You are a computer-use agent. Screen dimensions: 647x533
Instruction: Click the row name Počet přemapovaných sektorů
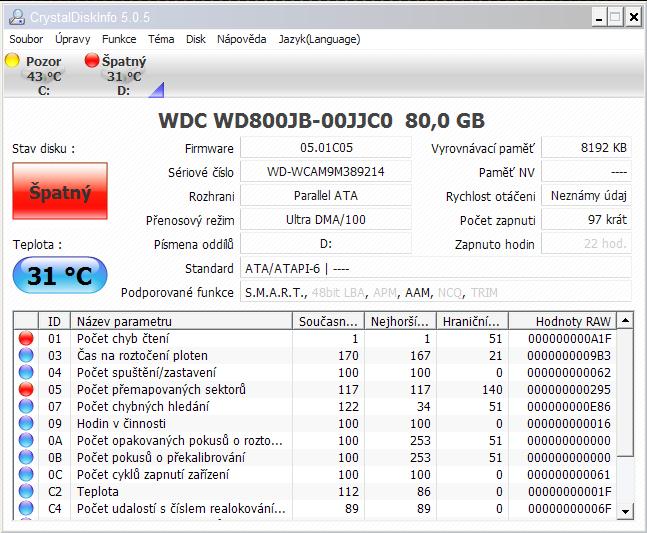[x=161, y=389]
